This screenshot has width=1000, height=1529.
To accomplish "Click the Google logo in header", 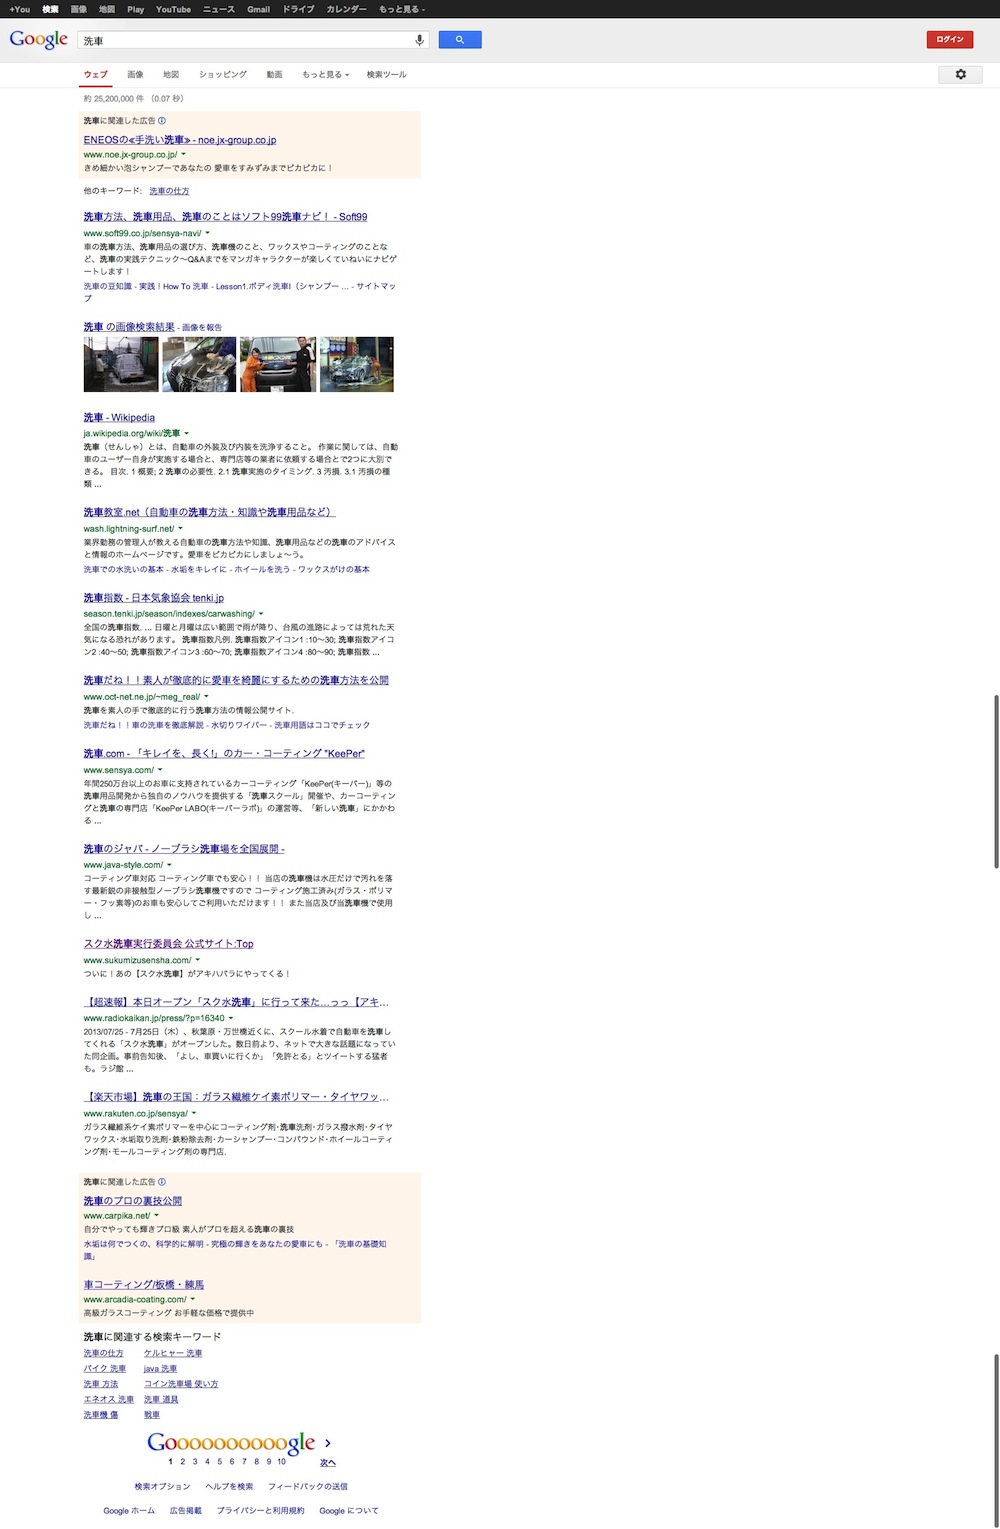I will [x=39, y=40].
